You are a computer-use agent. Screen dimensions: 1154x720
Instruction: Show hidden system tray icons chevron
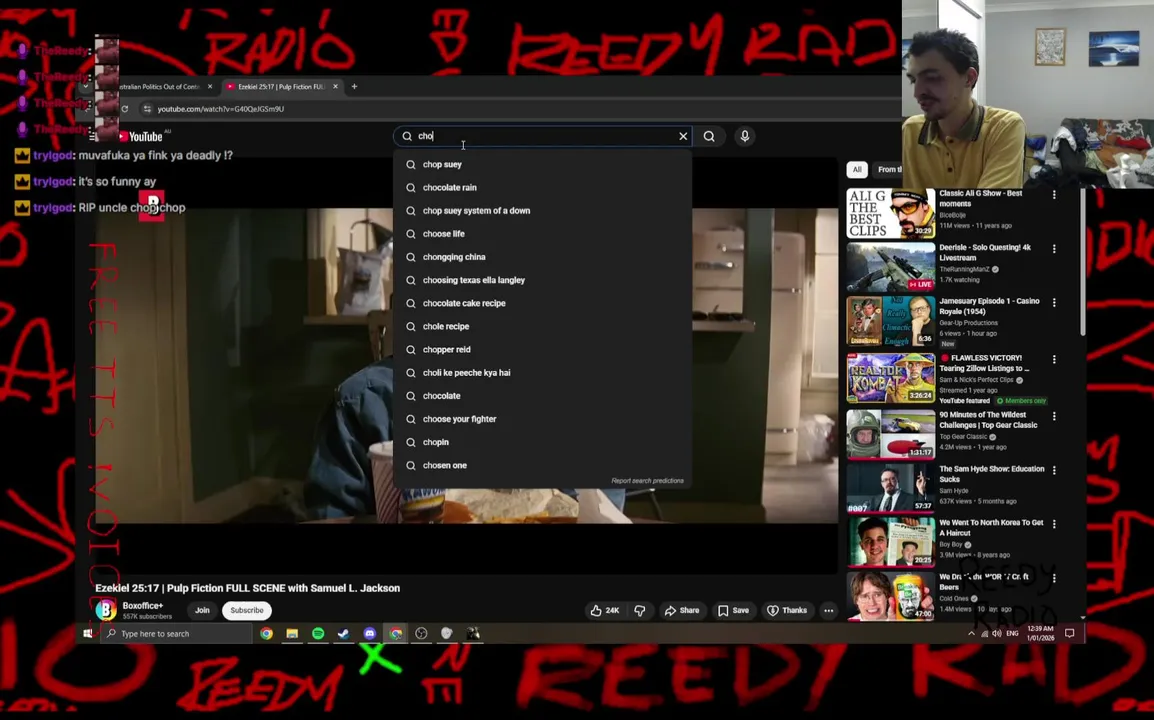(971, 633)
